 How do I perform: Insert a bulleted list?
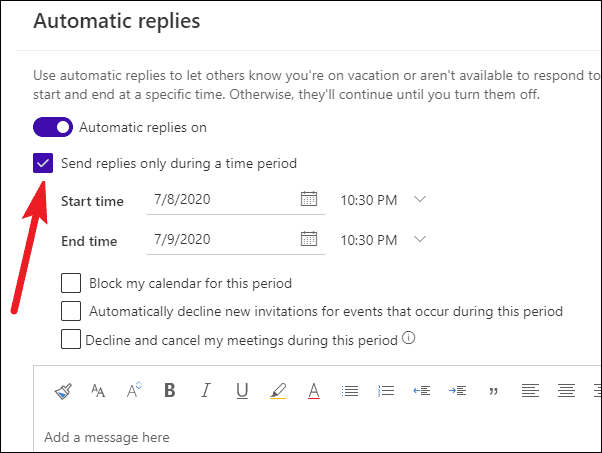click(x=349, y=391)
